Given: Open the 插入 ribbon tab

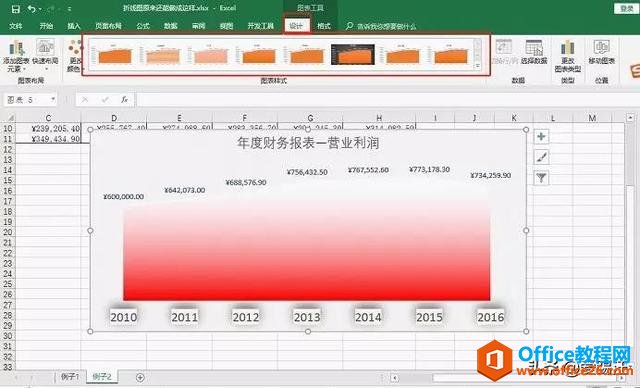Looking at the screenshot, I should [74, 26].
